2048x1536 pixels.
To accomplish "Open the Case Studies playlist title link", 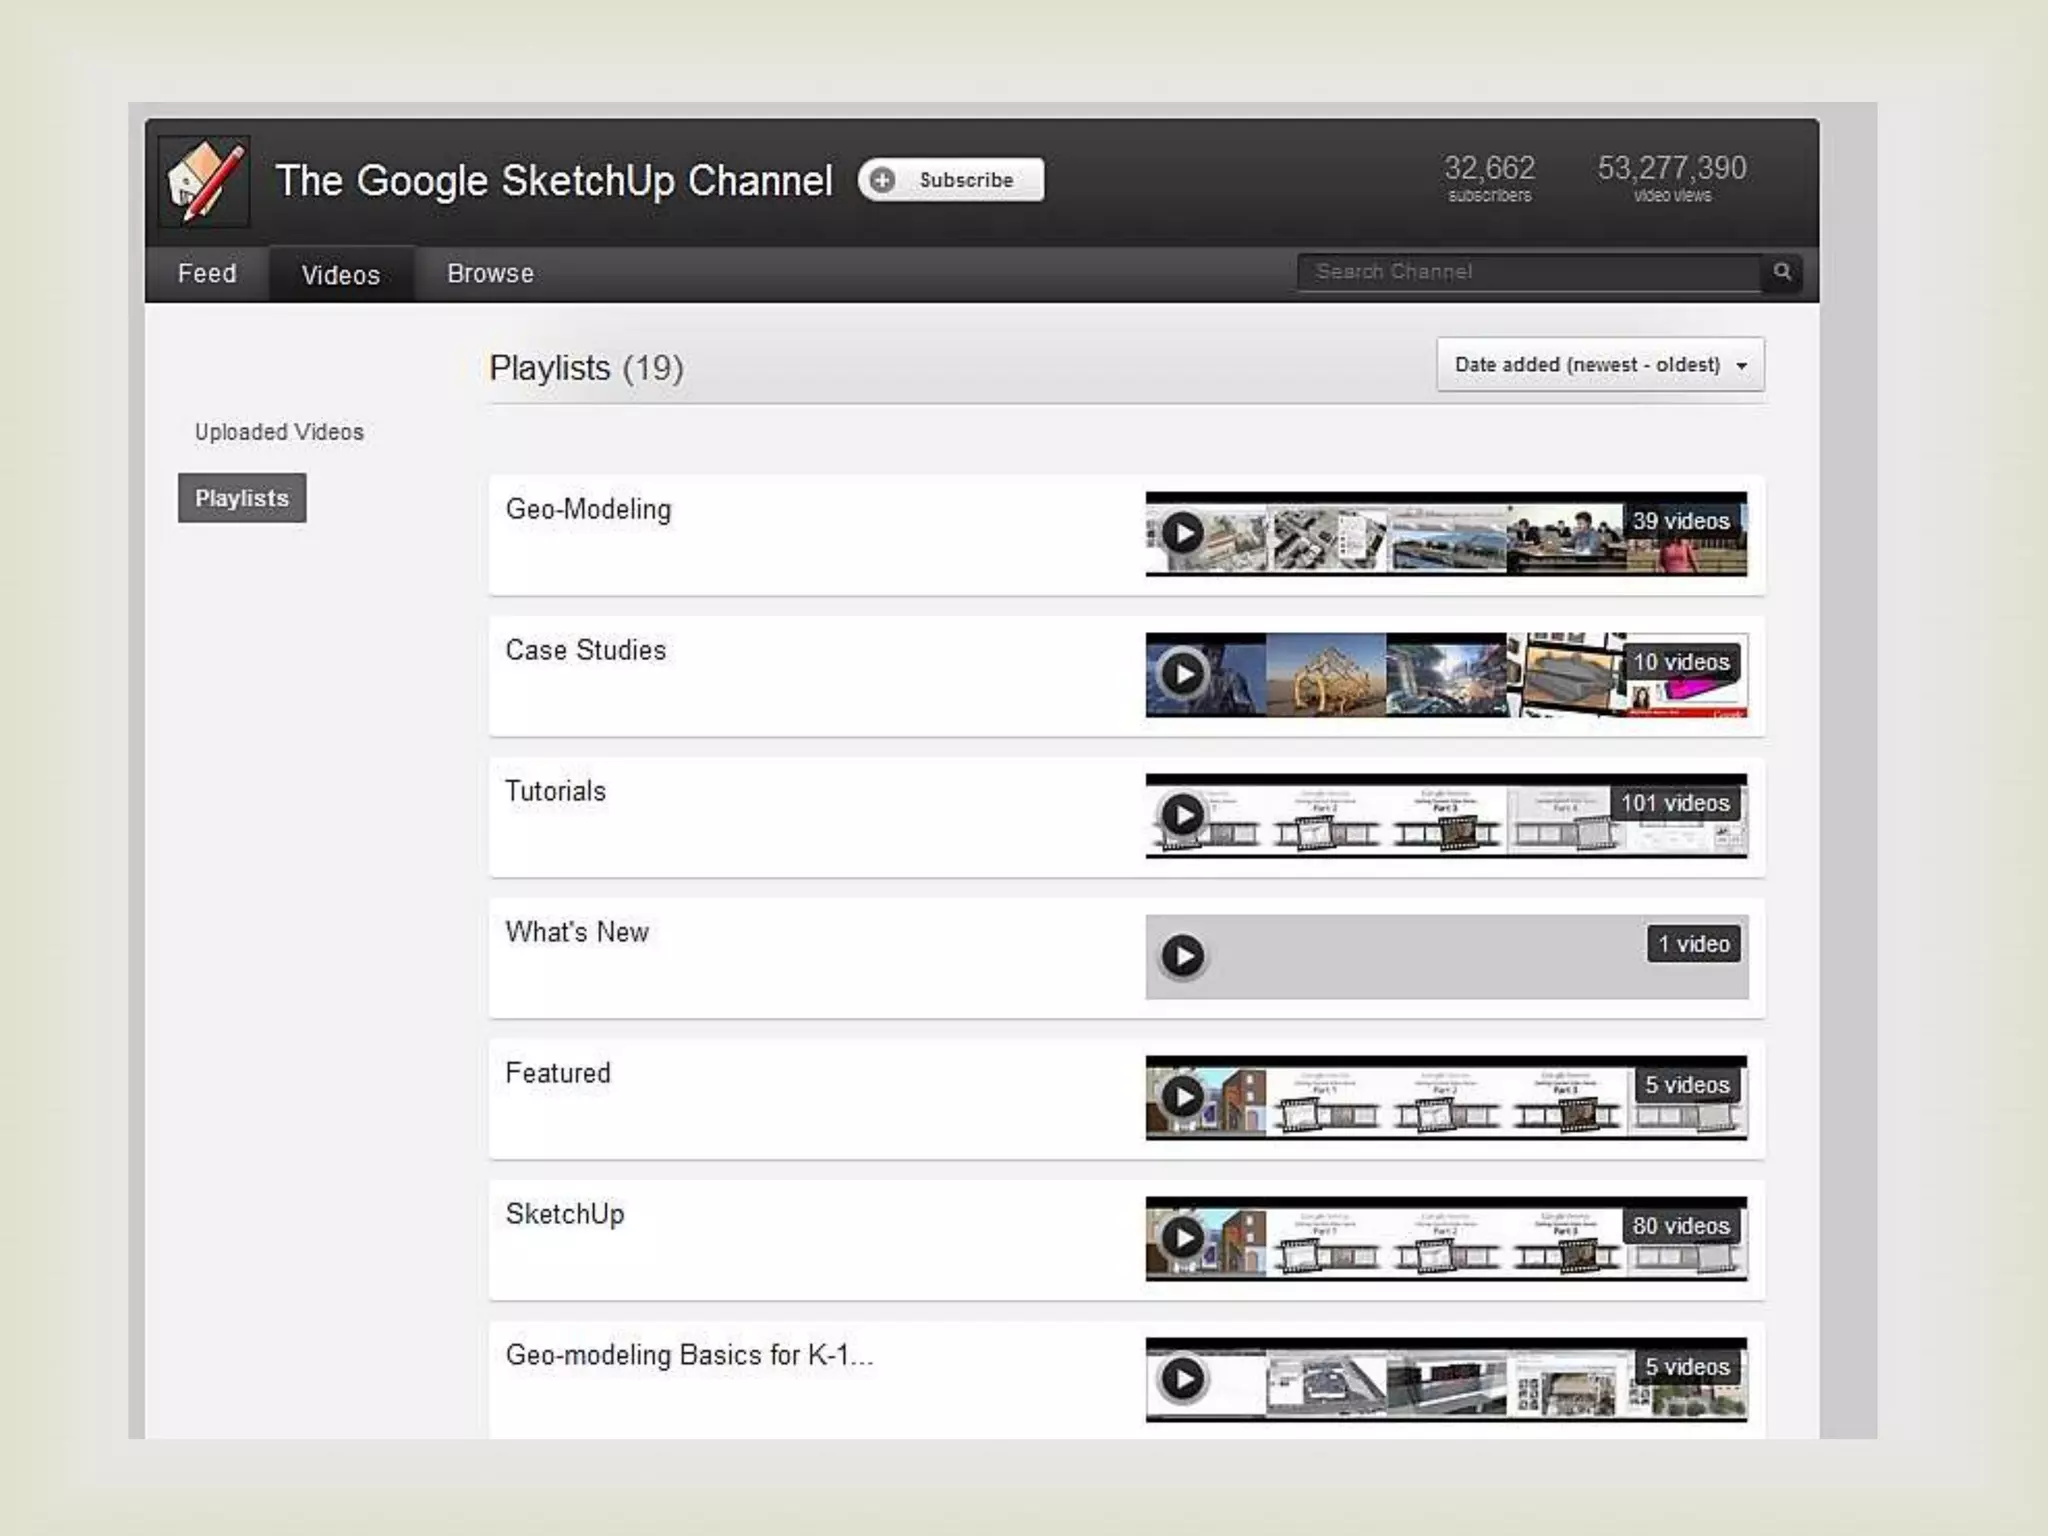I will pyautogui.click(x=585, y=650).
